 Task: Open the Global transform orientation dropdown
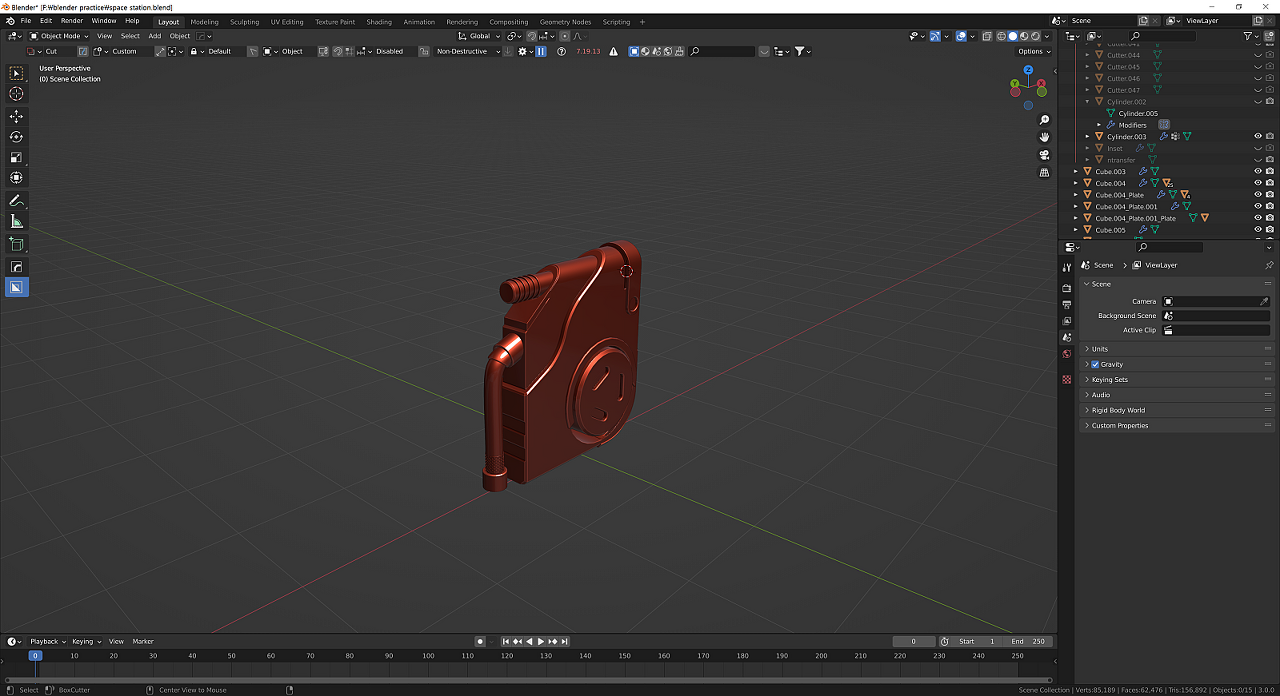click(x=480, y=36)
